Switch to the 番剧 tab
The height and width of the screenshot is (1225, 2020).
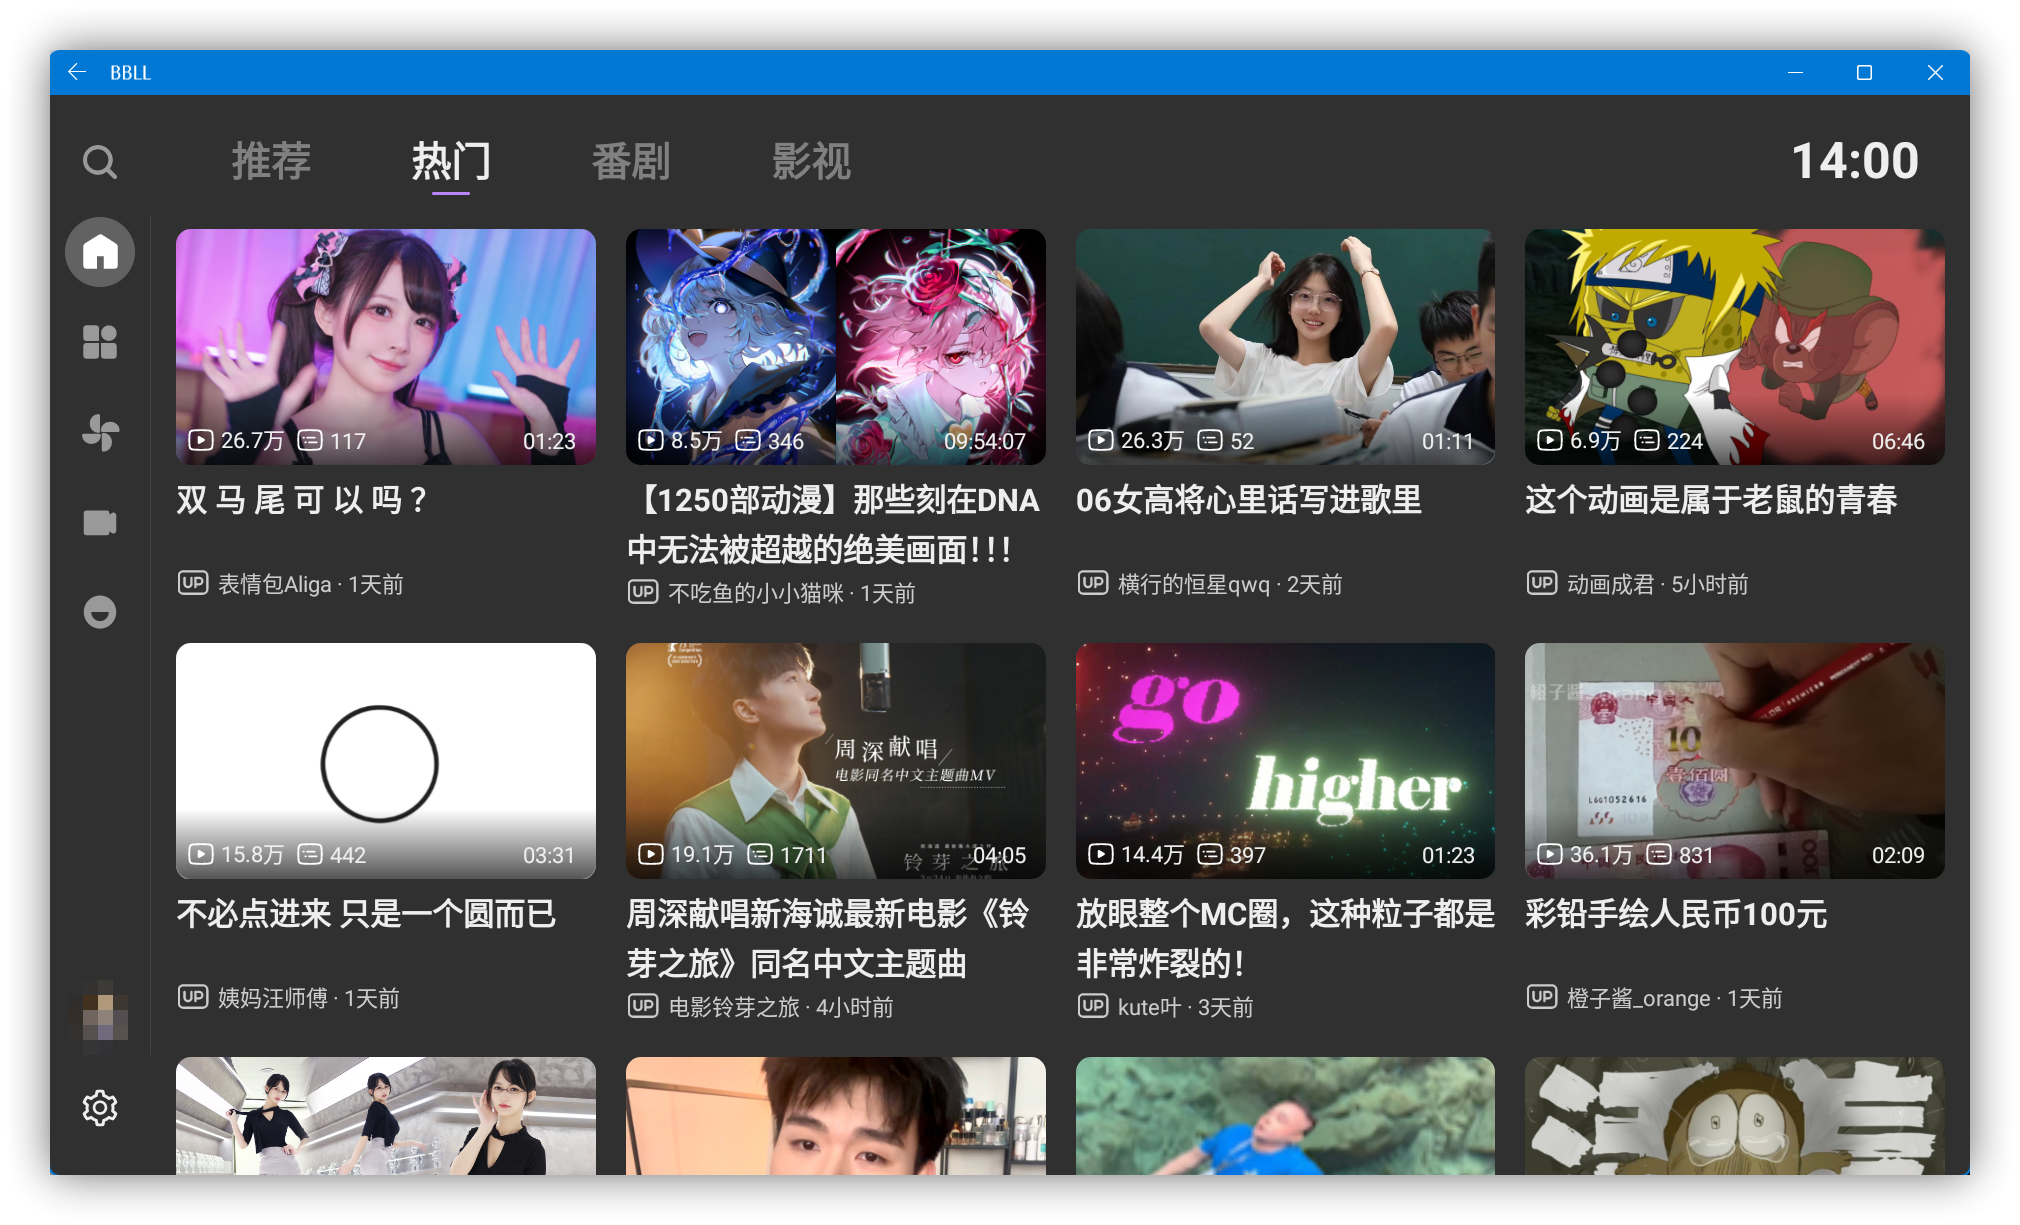(x=631, y=161)
